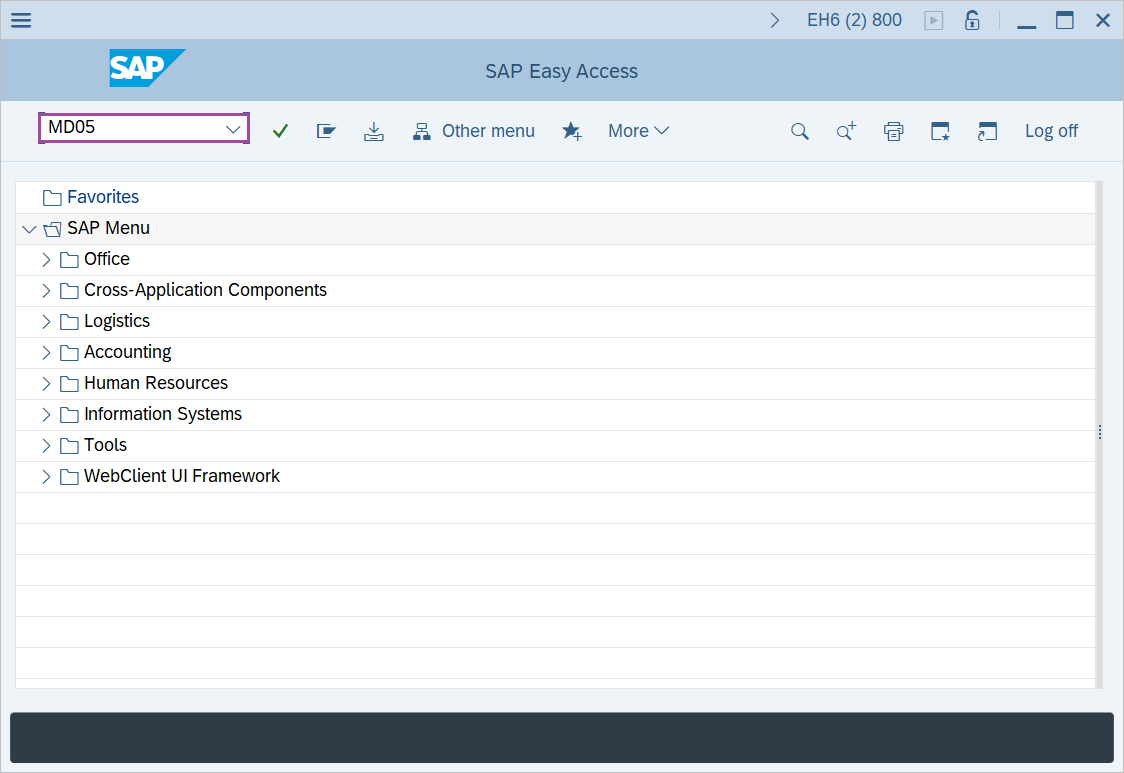Open the More menu

tap(638, 130)
